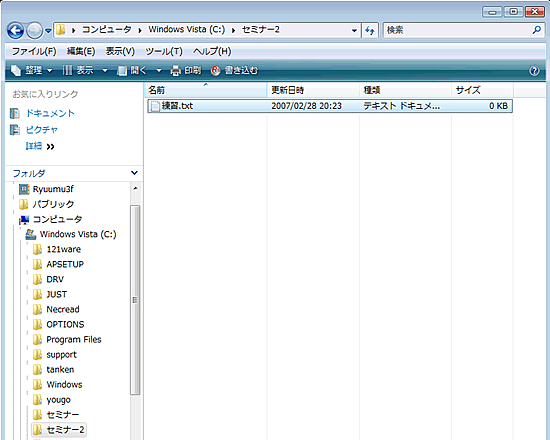Select the Program Files folder in tree
The width and height of the screenshot is (550, 440).
(74, 340)
